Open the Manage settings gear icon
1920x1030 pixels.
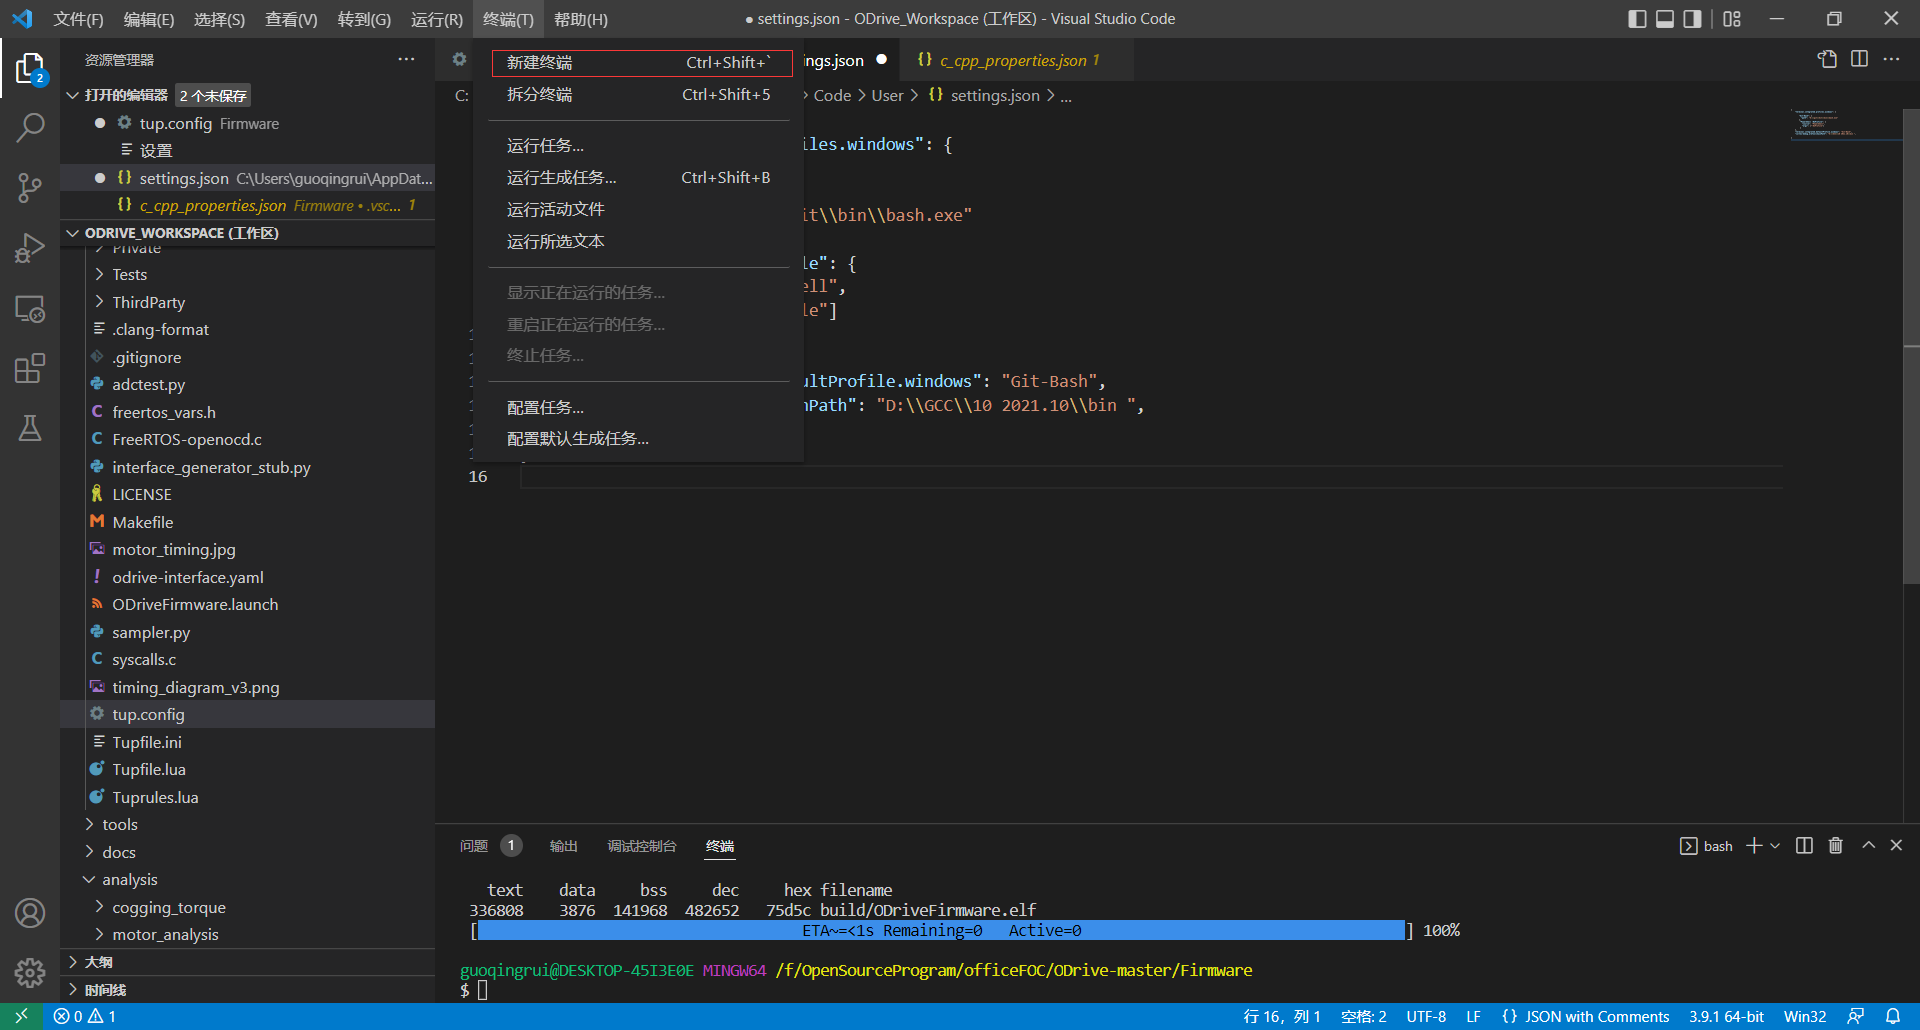(x=30, y=973)
